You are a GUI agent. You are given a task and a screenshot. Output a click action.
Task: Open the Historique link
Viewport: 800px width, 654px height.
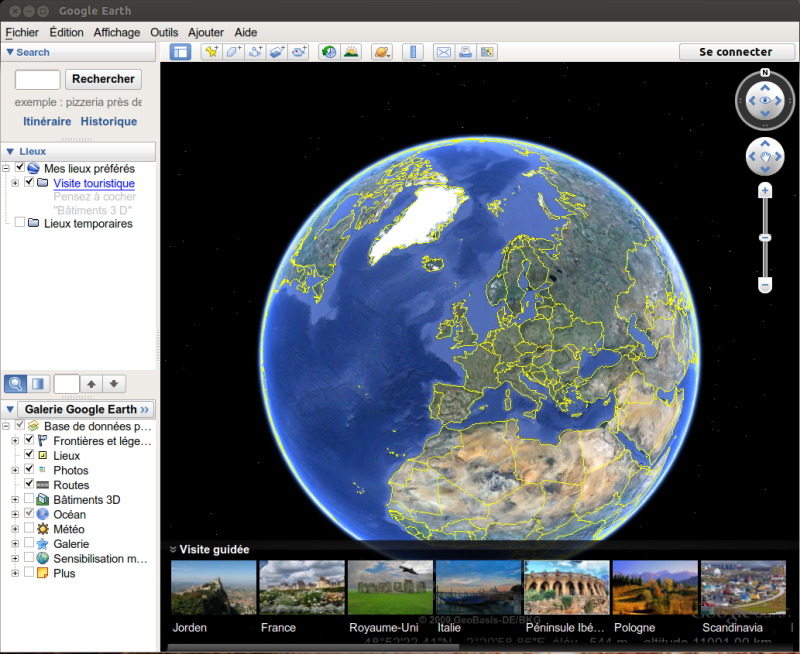tap(109, 121)
